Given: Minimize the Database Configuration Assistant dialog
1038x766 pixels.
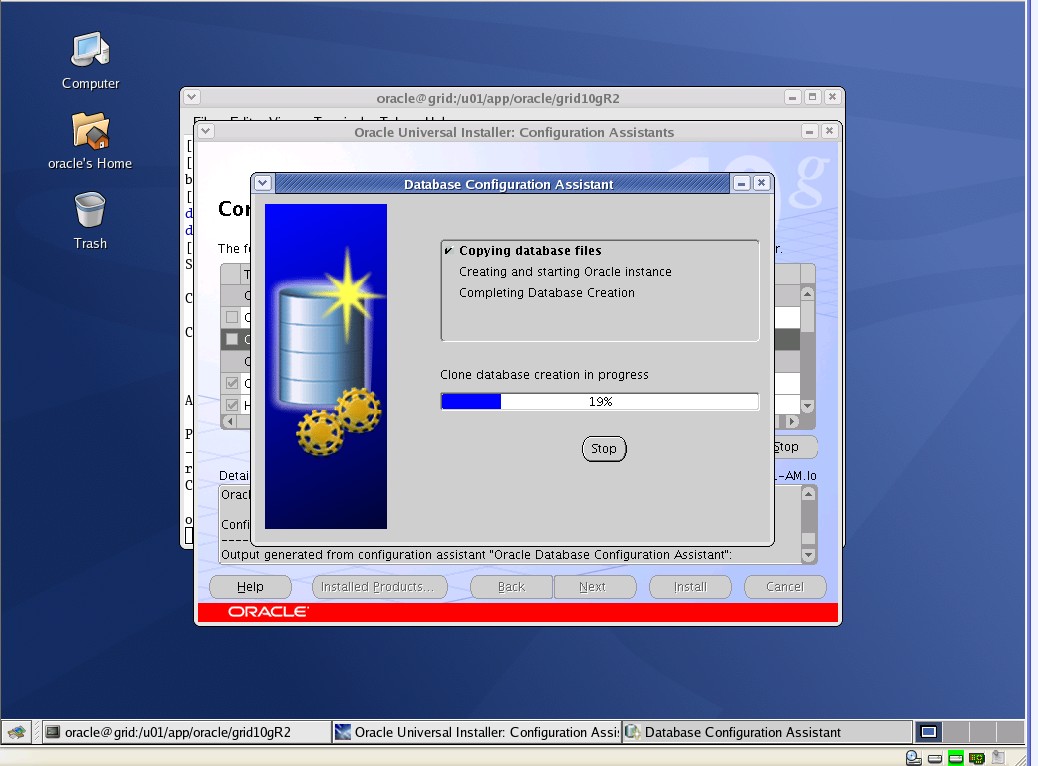Looking at the screenshot, I should (x=741, y=184).
